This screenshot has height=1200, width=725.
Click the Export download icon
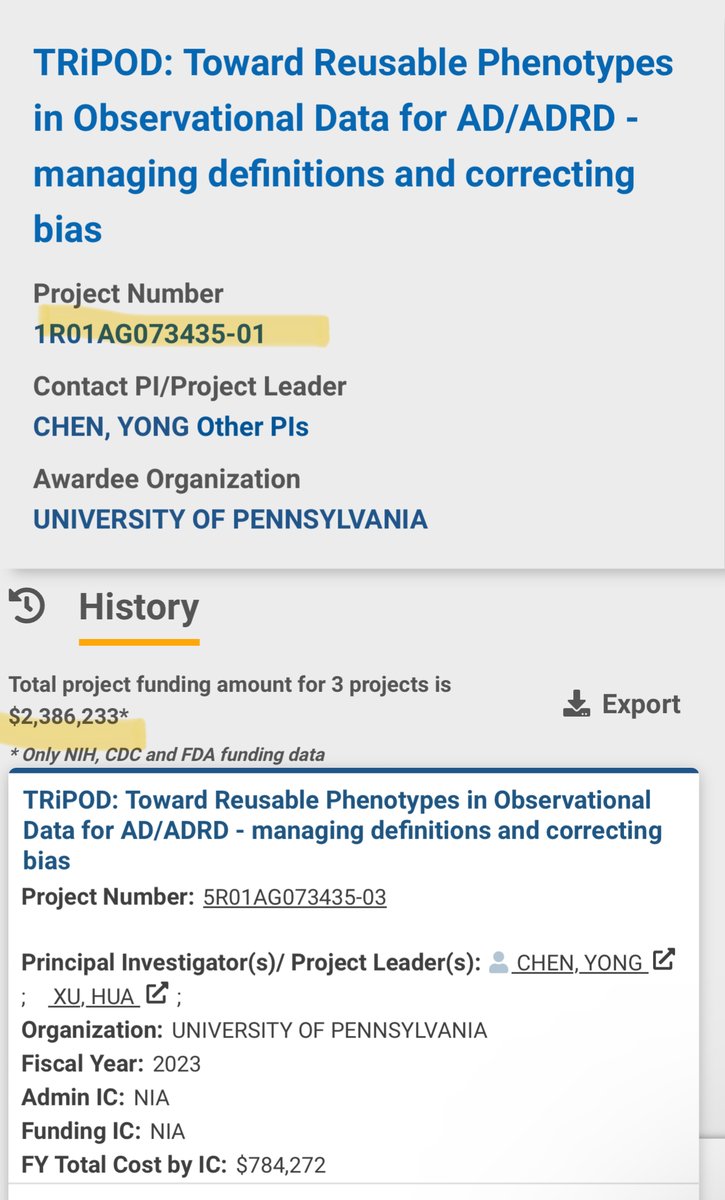[576, 704]
